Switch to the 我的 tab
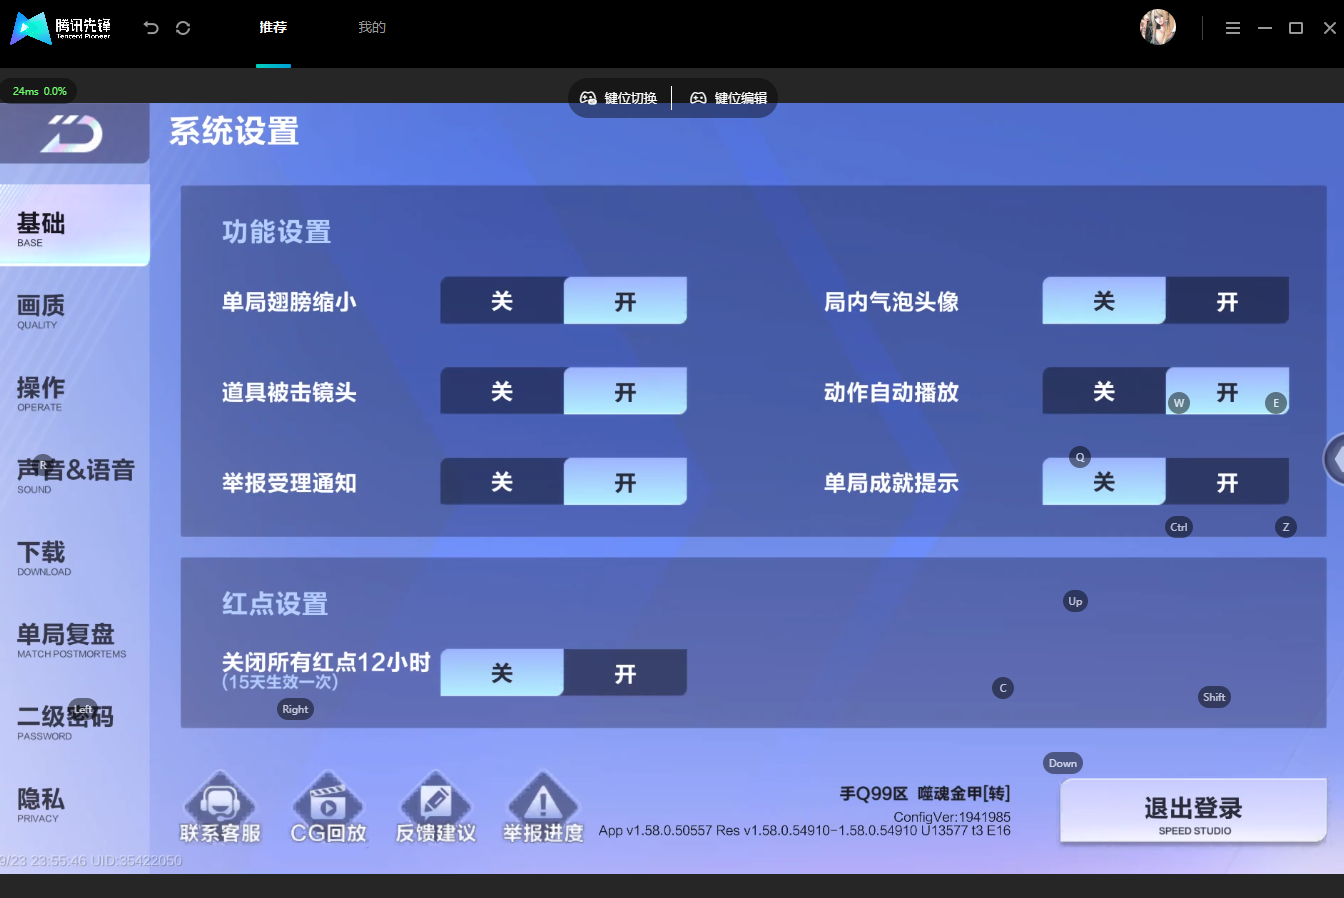 [372, 28]
